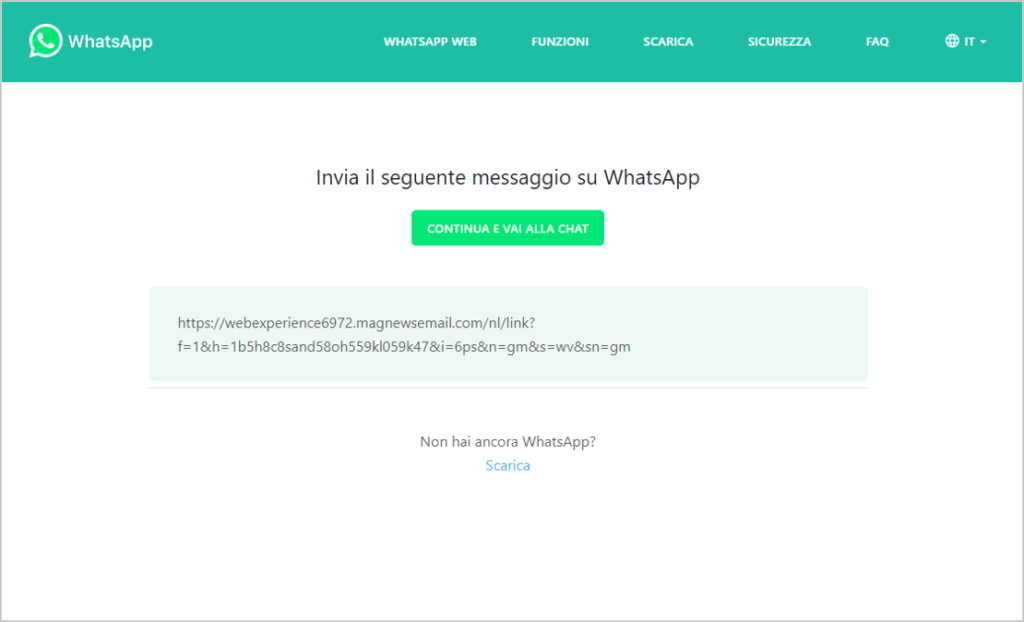Follow the blue Scarica download link
Image resolution: width=1024 pixels, height=622 pixels.
(507, 465)
